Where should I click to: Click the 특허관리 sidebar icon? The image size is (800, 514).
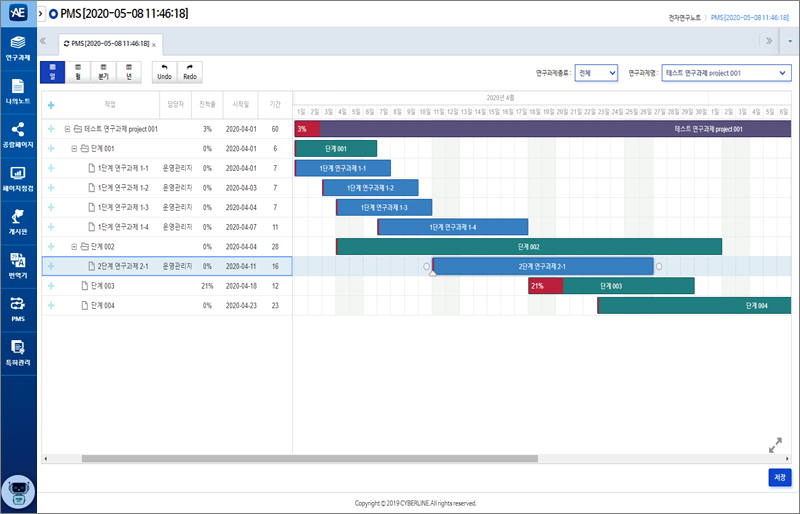(x=18, y=350)
